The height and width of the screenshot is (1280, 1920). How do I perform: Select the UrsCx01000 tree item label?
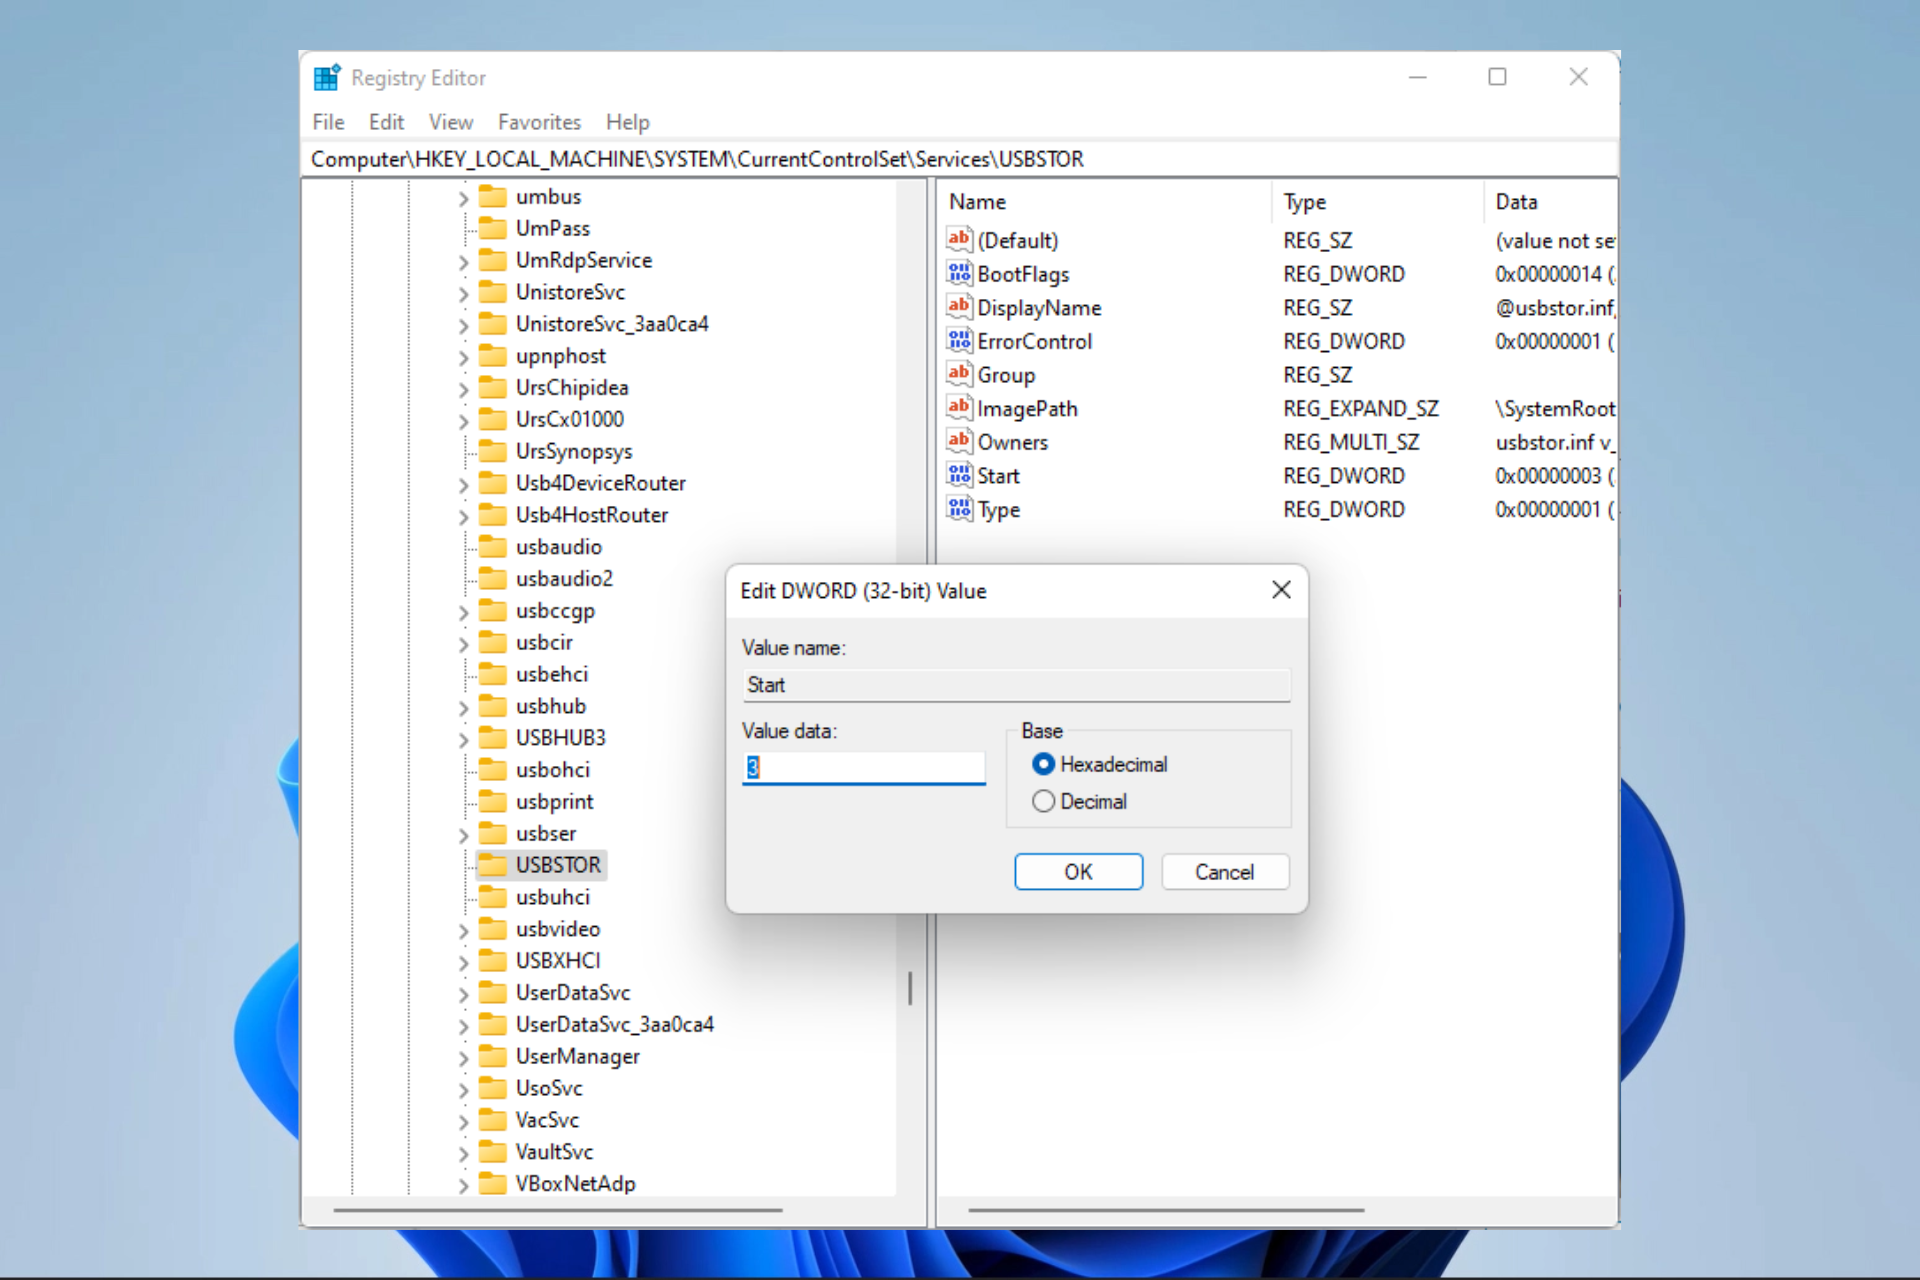click(x=569, y=419)
